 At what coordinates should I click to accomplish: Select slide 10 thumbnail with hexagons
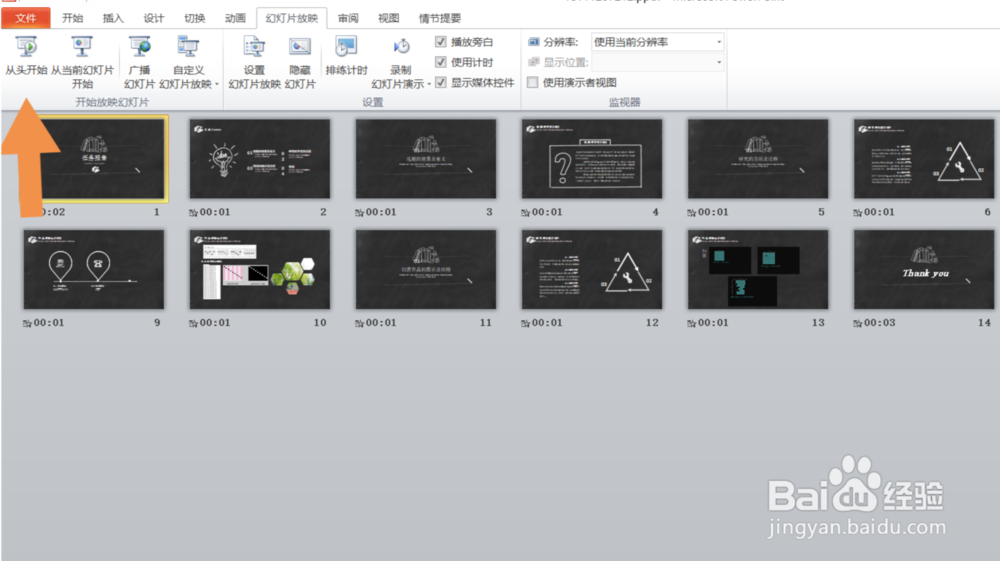260,270
